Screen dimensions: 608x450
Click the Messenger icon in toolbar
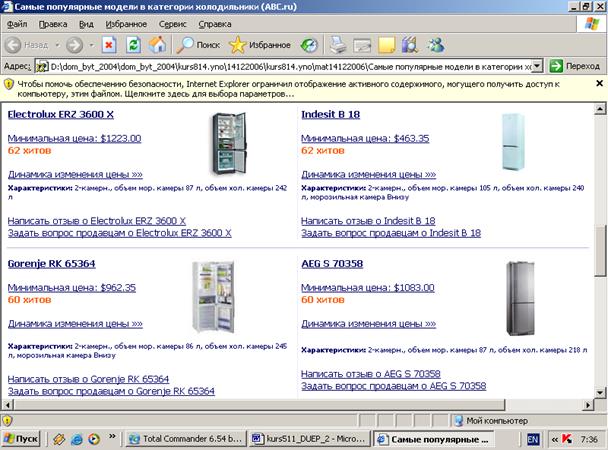point(436,44)
